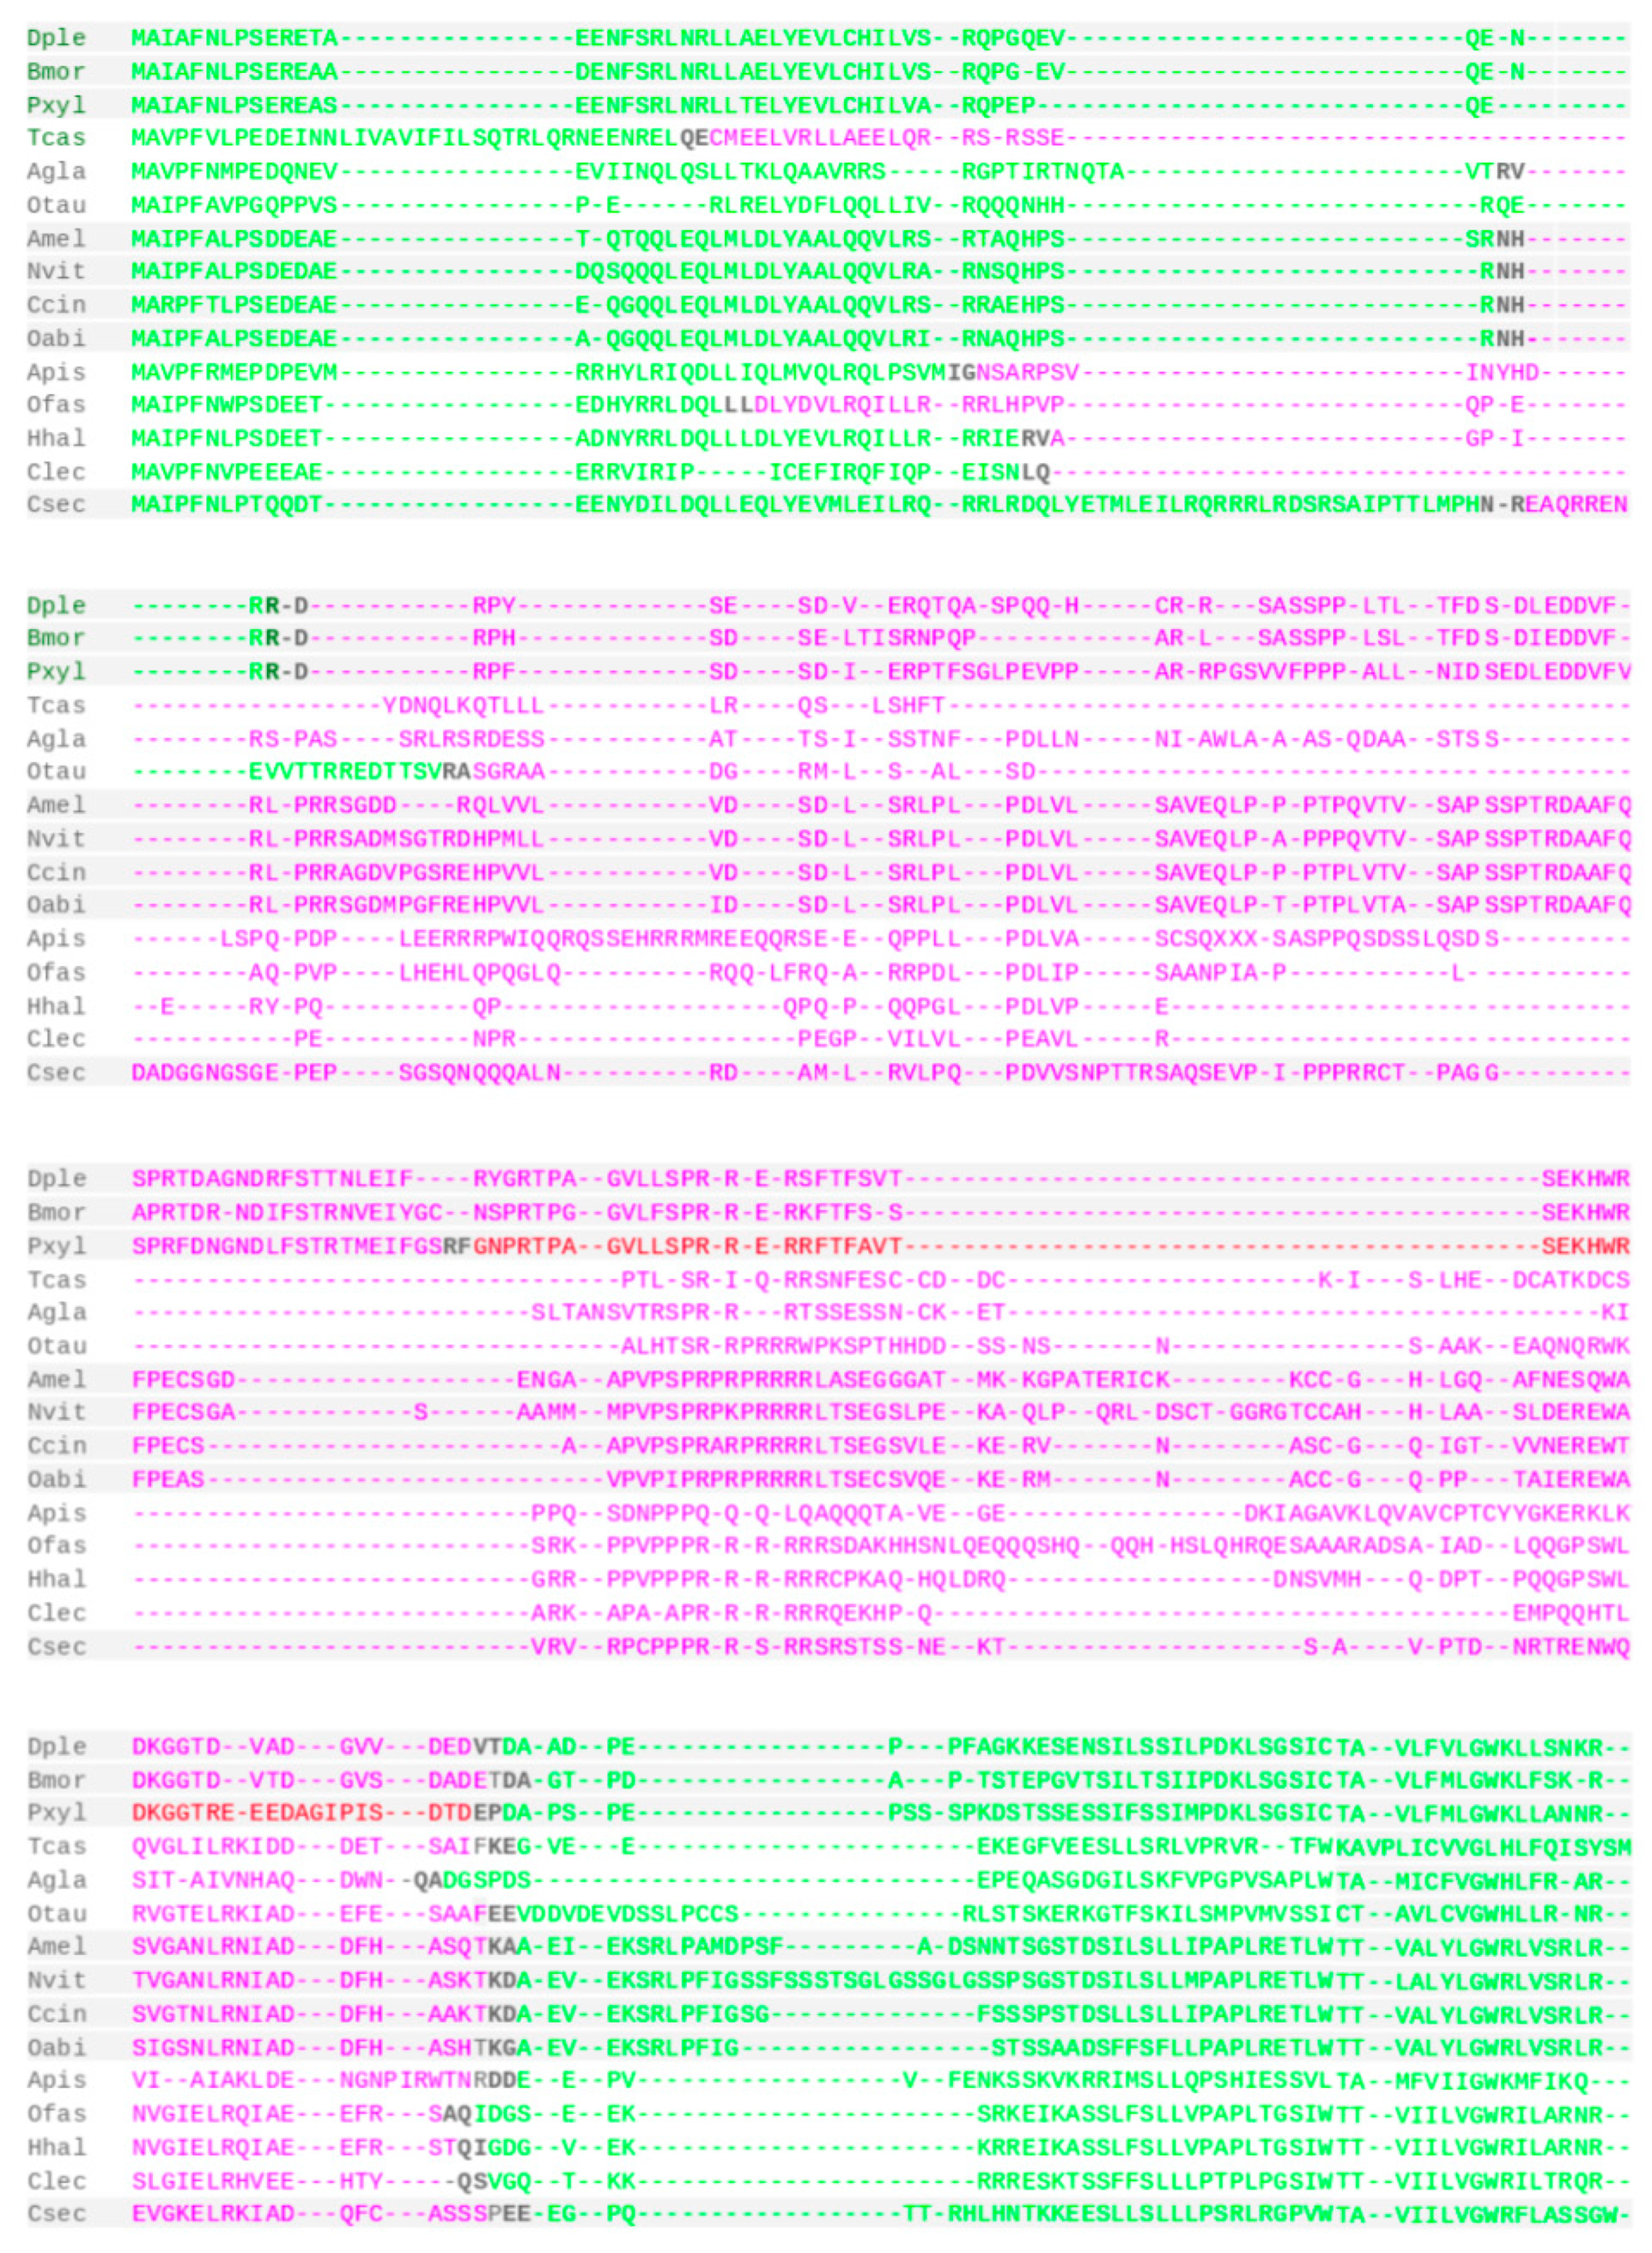This screenshot has width=1652, height=2253.
Task: Select the Otau label in the second block
Action: point(56,771)
